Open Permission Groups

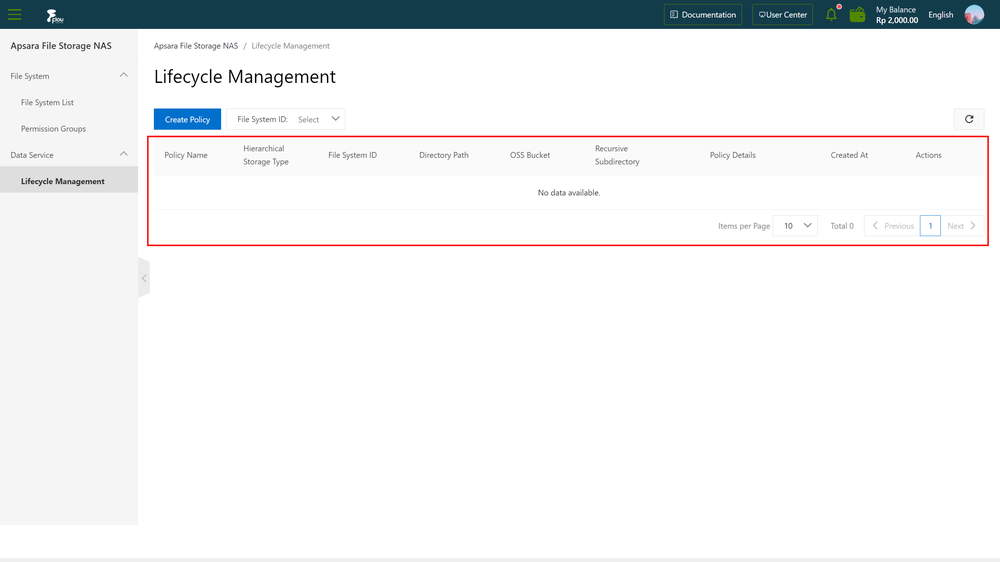coord(54,129)
